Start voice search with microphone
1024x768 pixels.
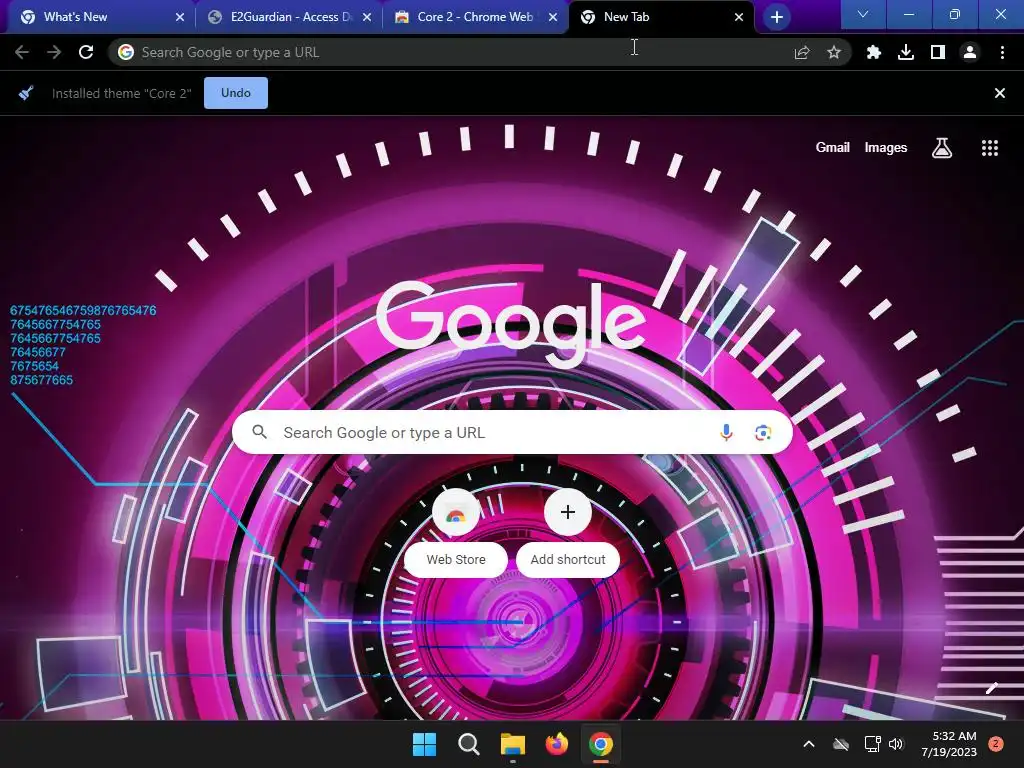point(726,432)
